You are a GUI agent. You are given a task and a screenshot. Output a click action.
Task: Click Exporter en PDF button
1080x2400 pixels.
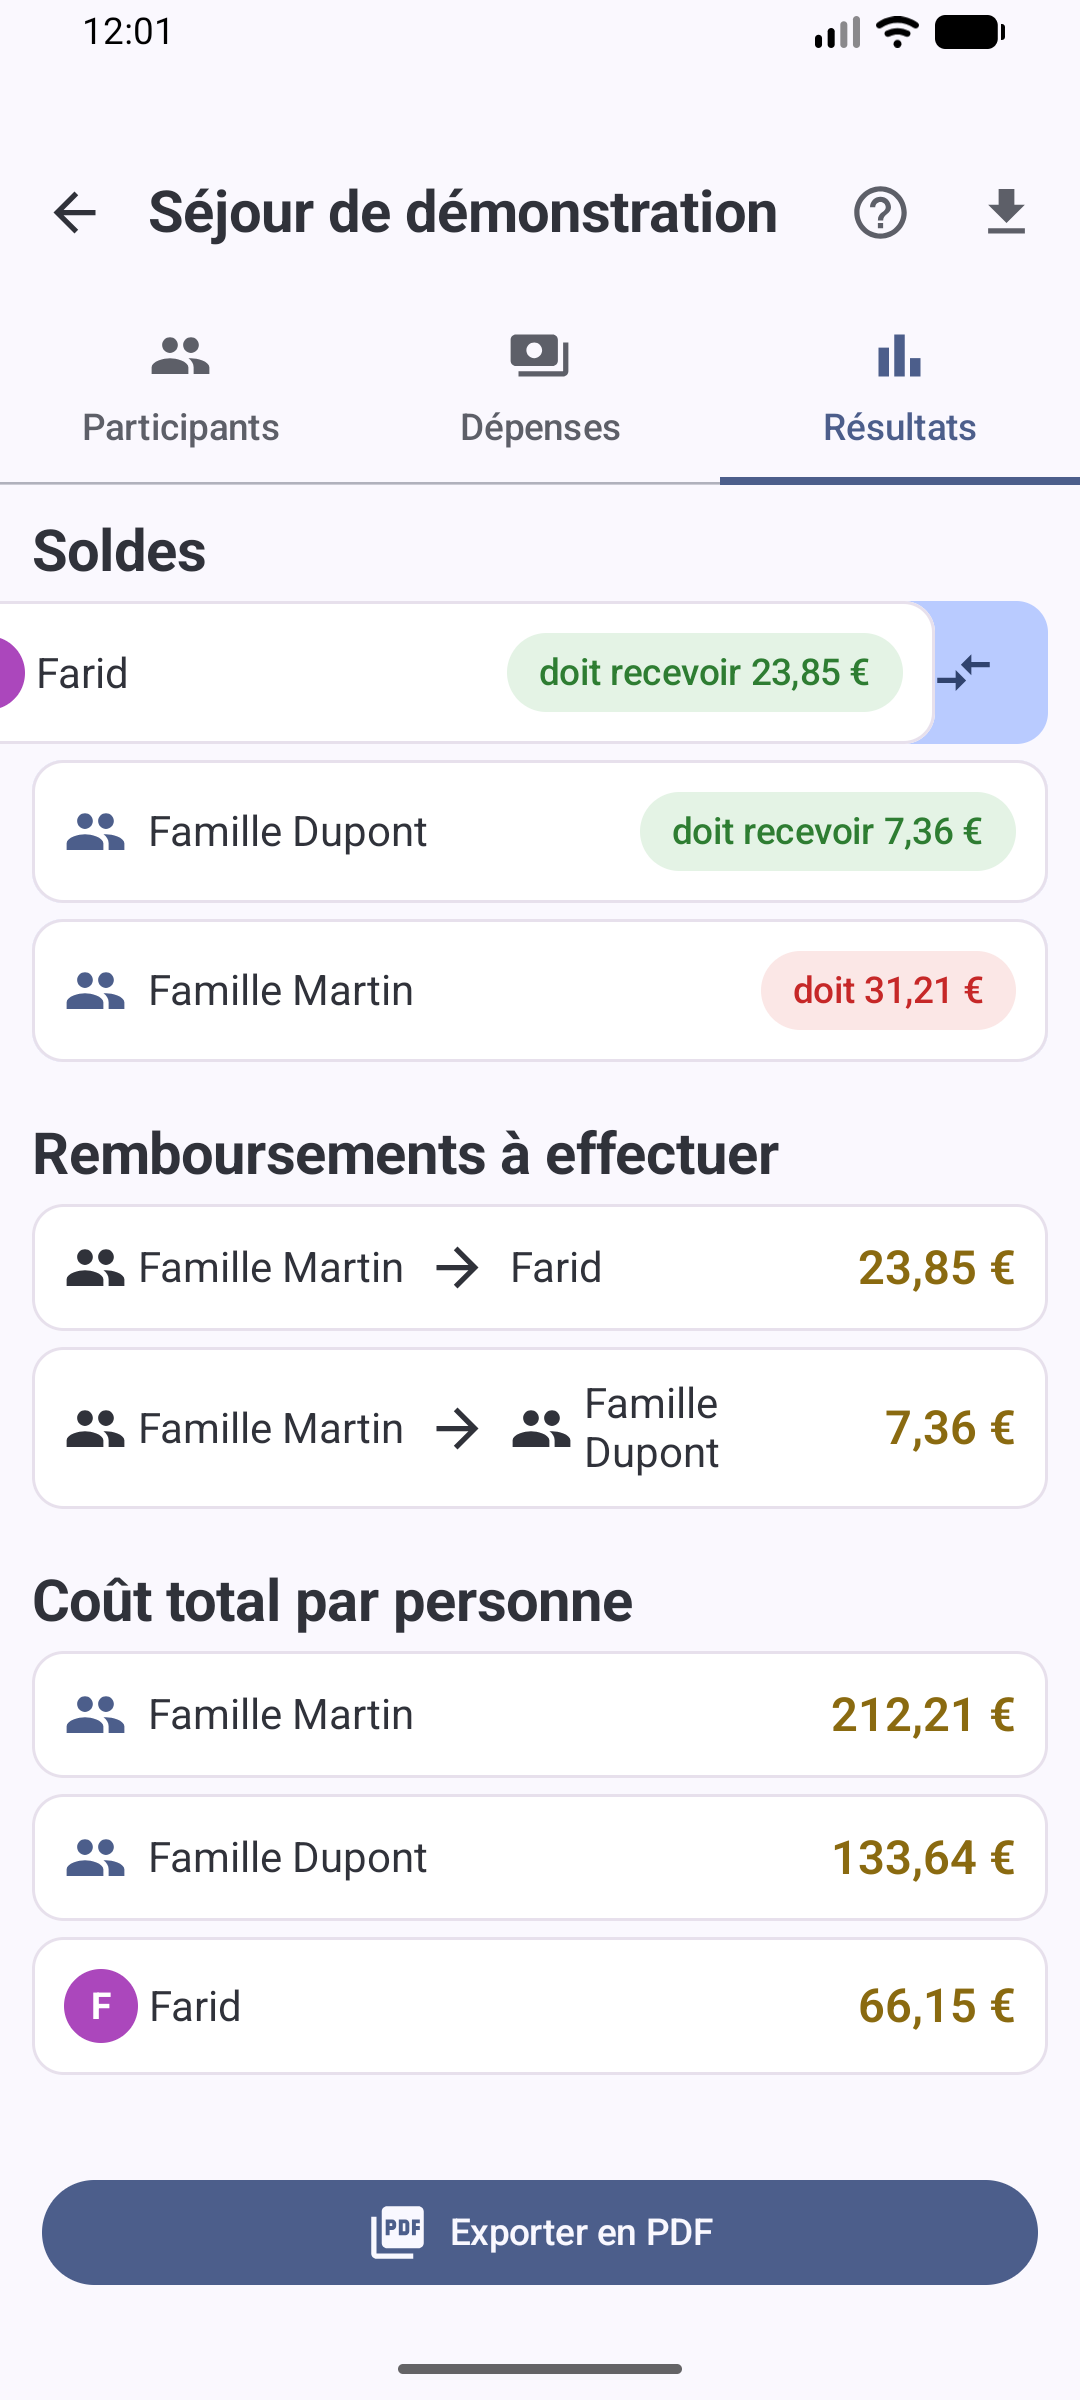[540, 2232]
